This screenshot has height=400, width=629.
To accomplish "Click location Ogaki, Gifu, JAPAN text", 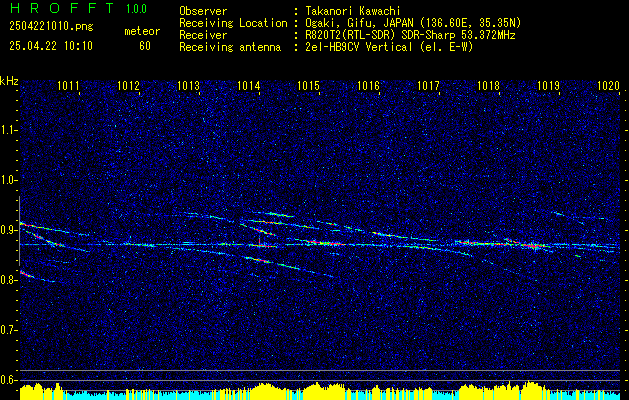I will click(x=413, y=23).
